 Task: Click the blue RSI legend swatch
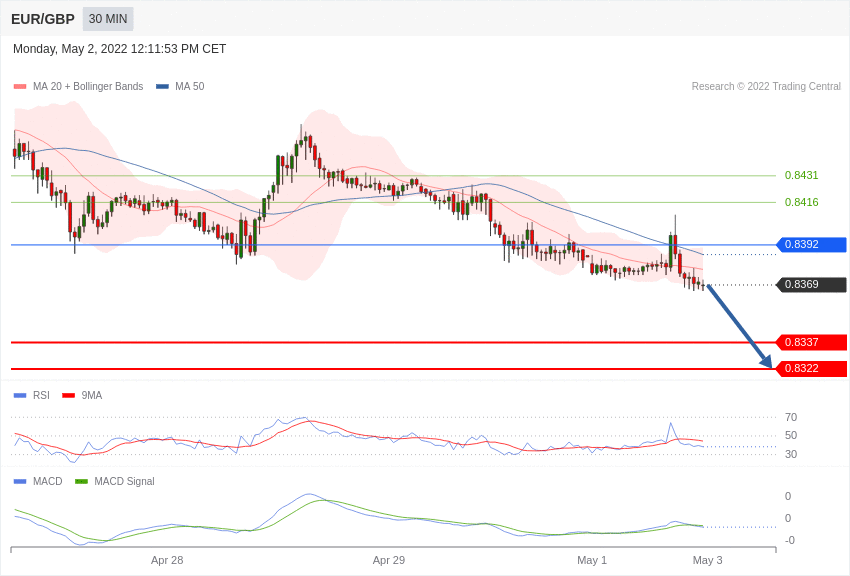point(20,396)
